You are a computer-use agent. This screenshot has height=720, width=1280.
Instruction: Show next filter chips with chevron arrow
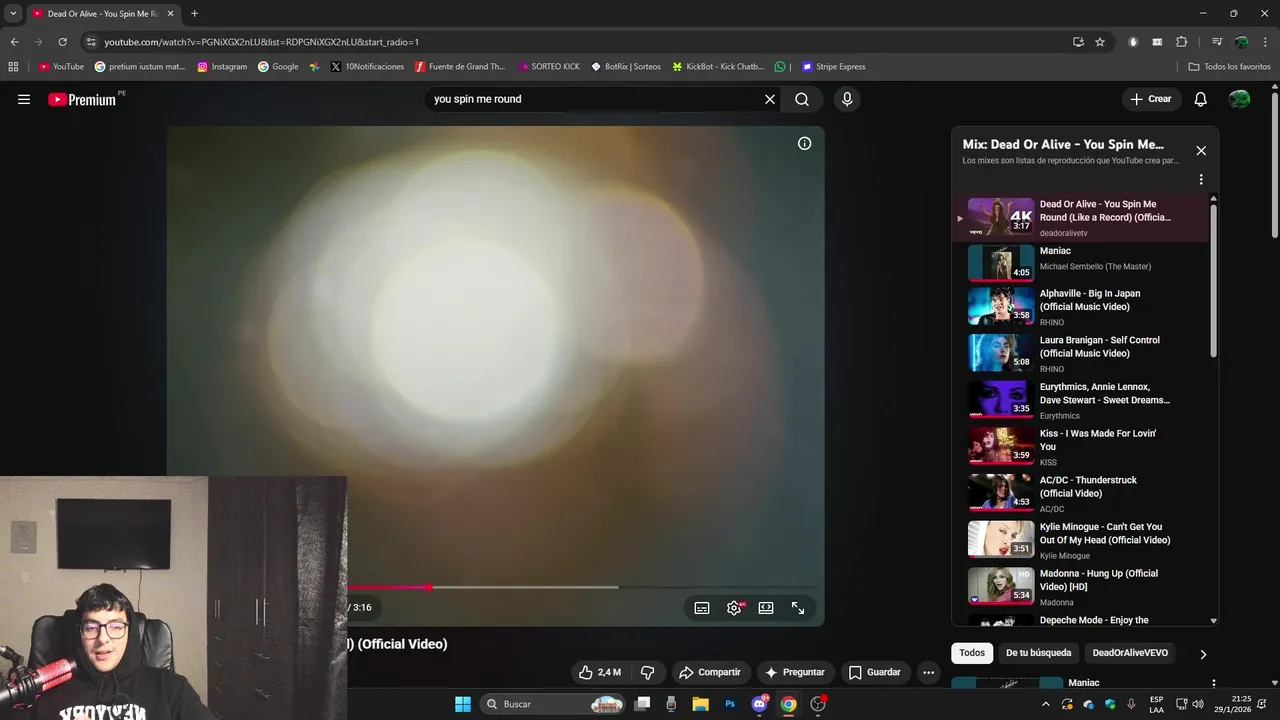[x=1203, y=654]
